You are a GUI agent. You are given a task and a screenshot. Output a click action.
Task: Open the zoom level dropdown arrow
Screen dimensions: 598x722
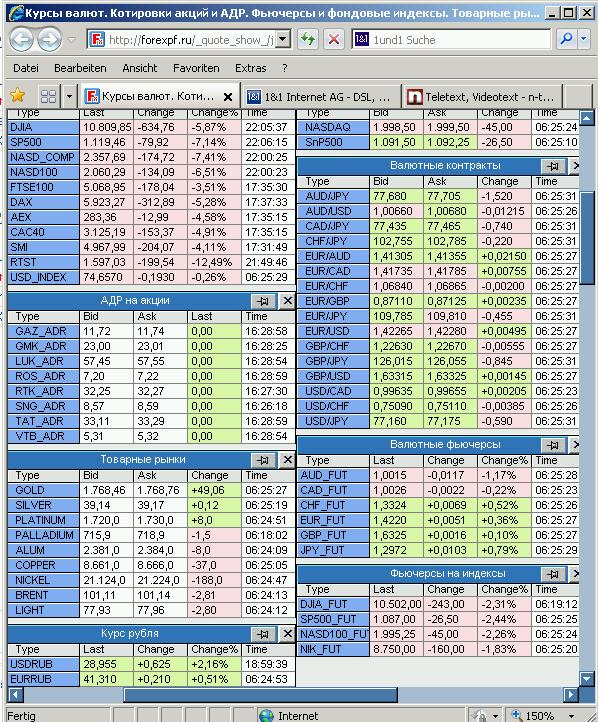click(x=571, y=716)
